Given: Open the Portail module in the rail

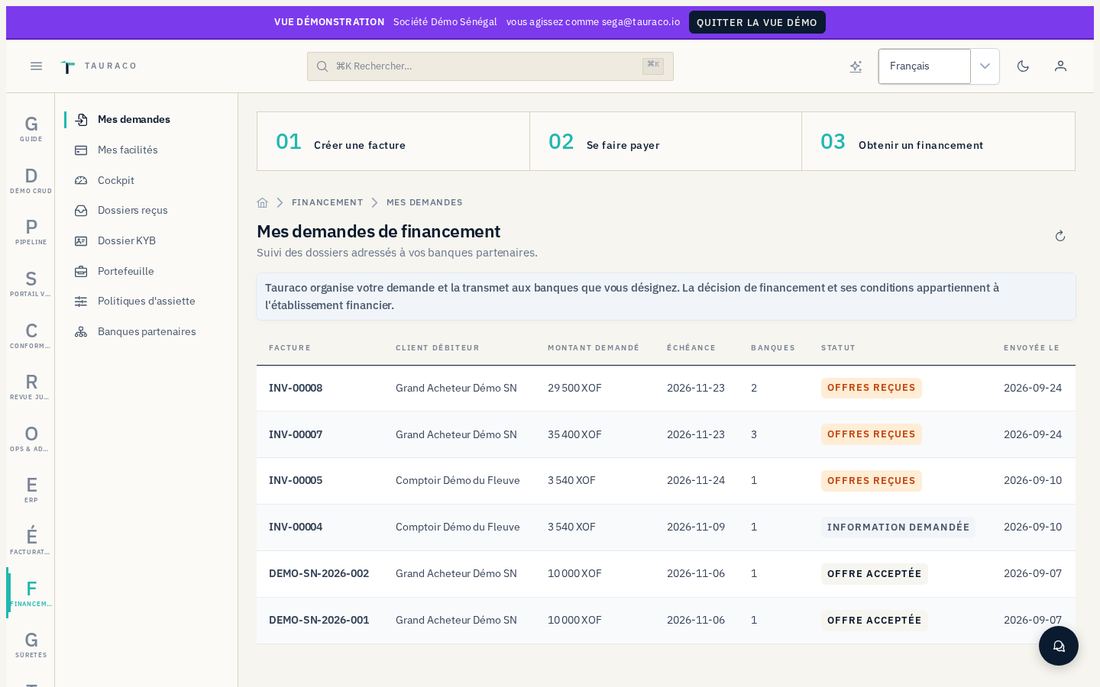Looking at the screenshot, I should [31, 284].
